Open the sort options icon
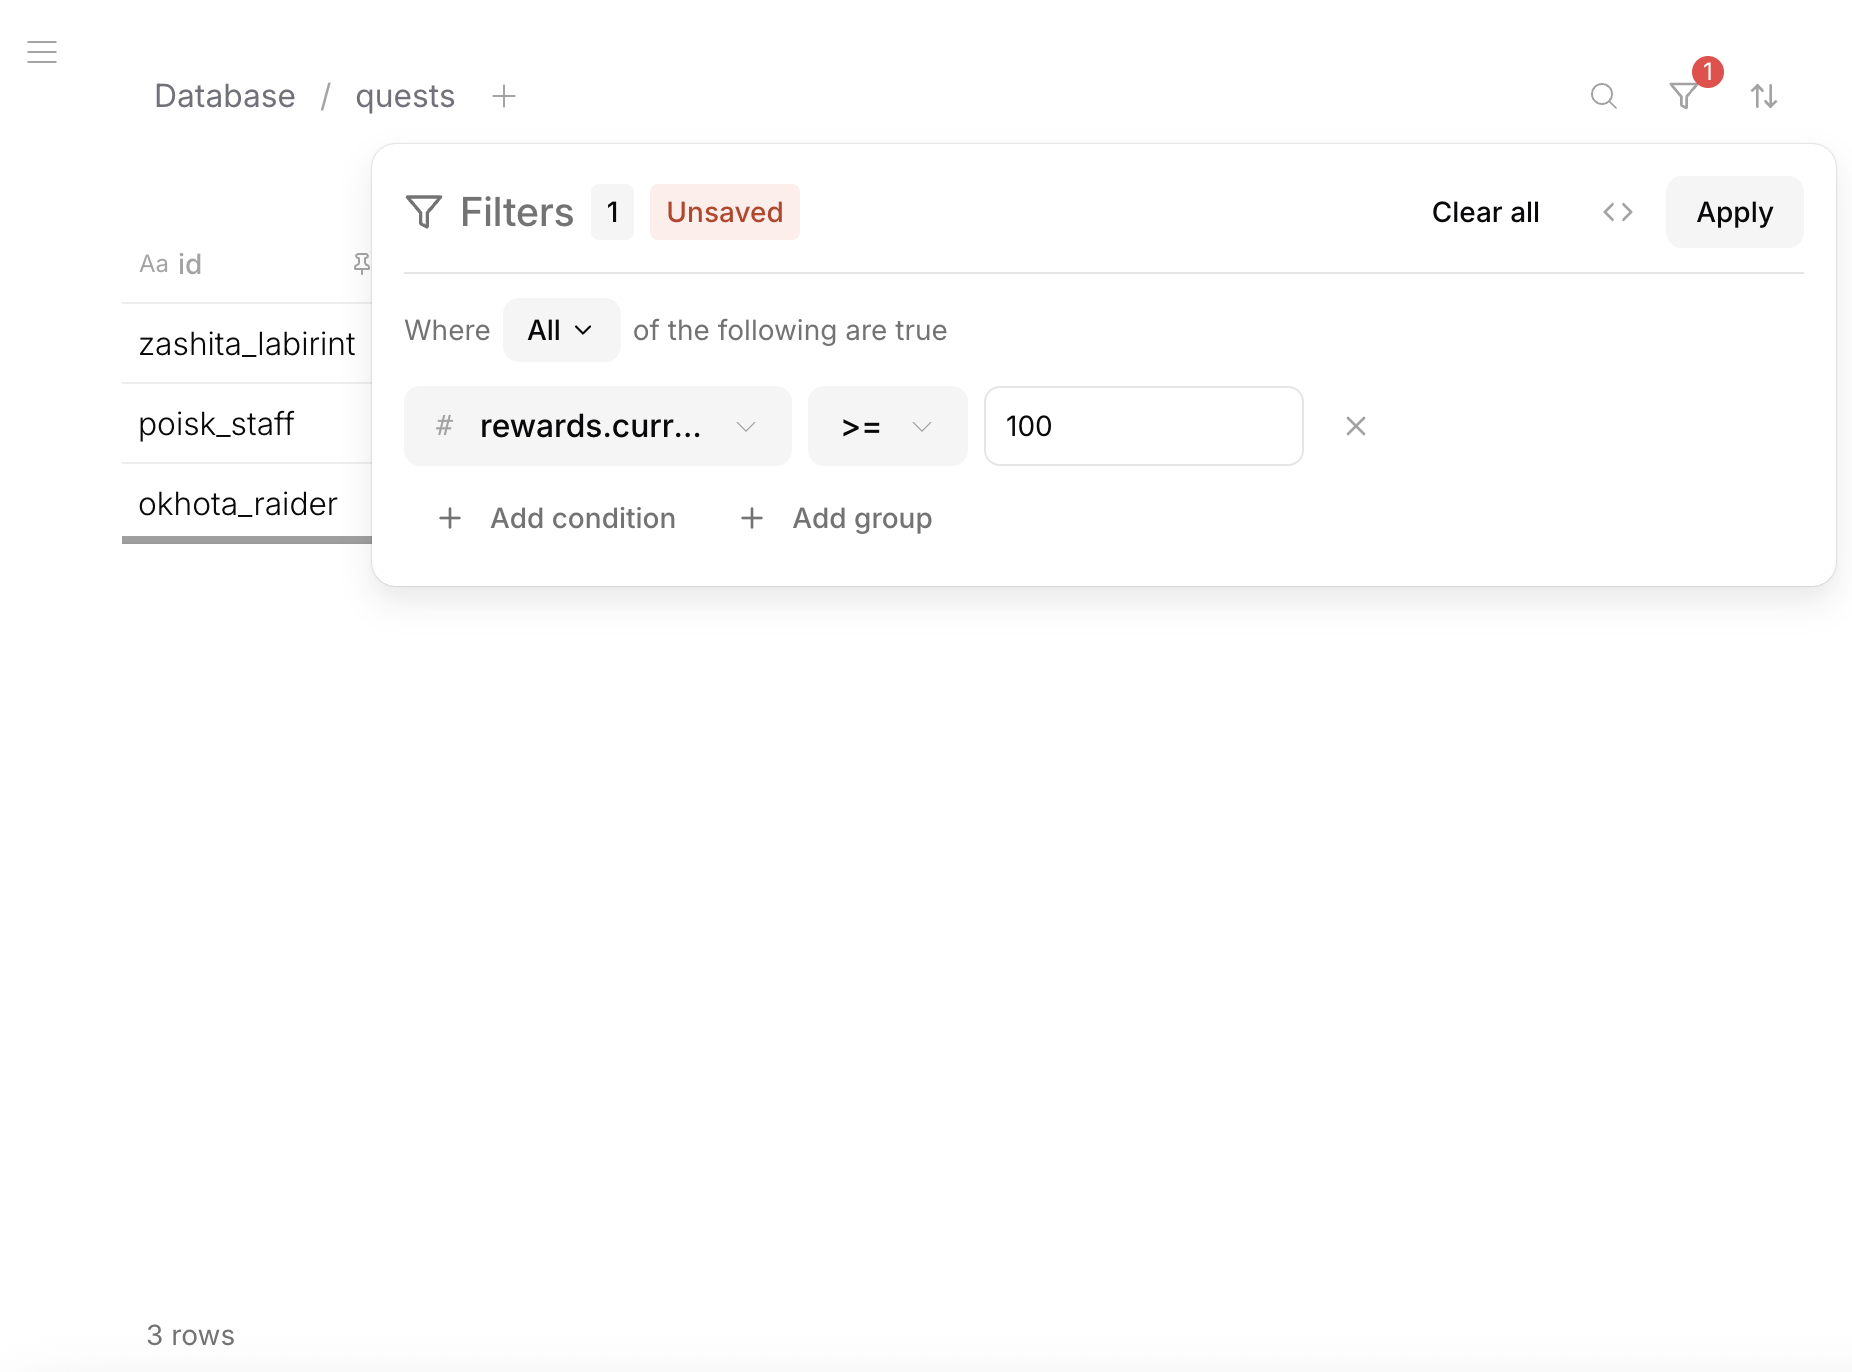Screen dimensions: 1852x1372 coord(1764,96)
